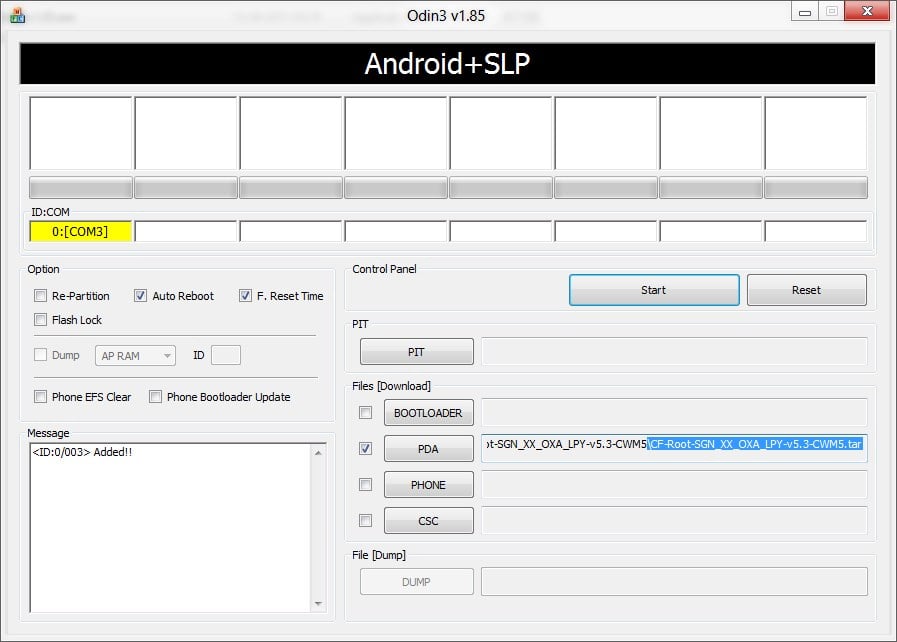The width and height of the screenshot is (897, 642).
Task: Click BOOTLOADER to pick a bootloader file
Action: [x=428, y=412]
